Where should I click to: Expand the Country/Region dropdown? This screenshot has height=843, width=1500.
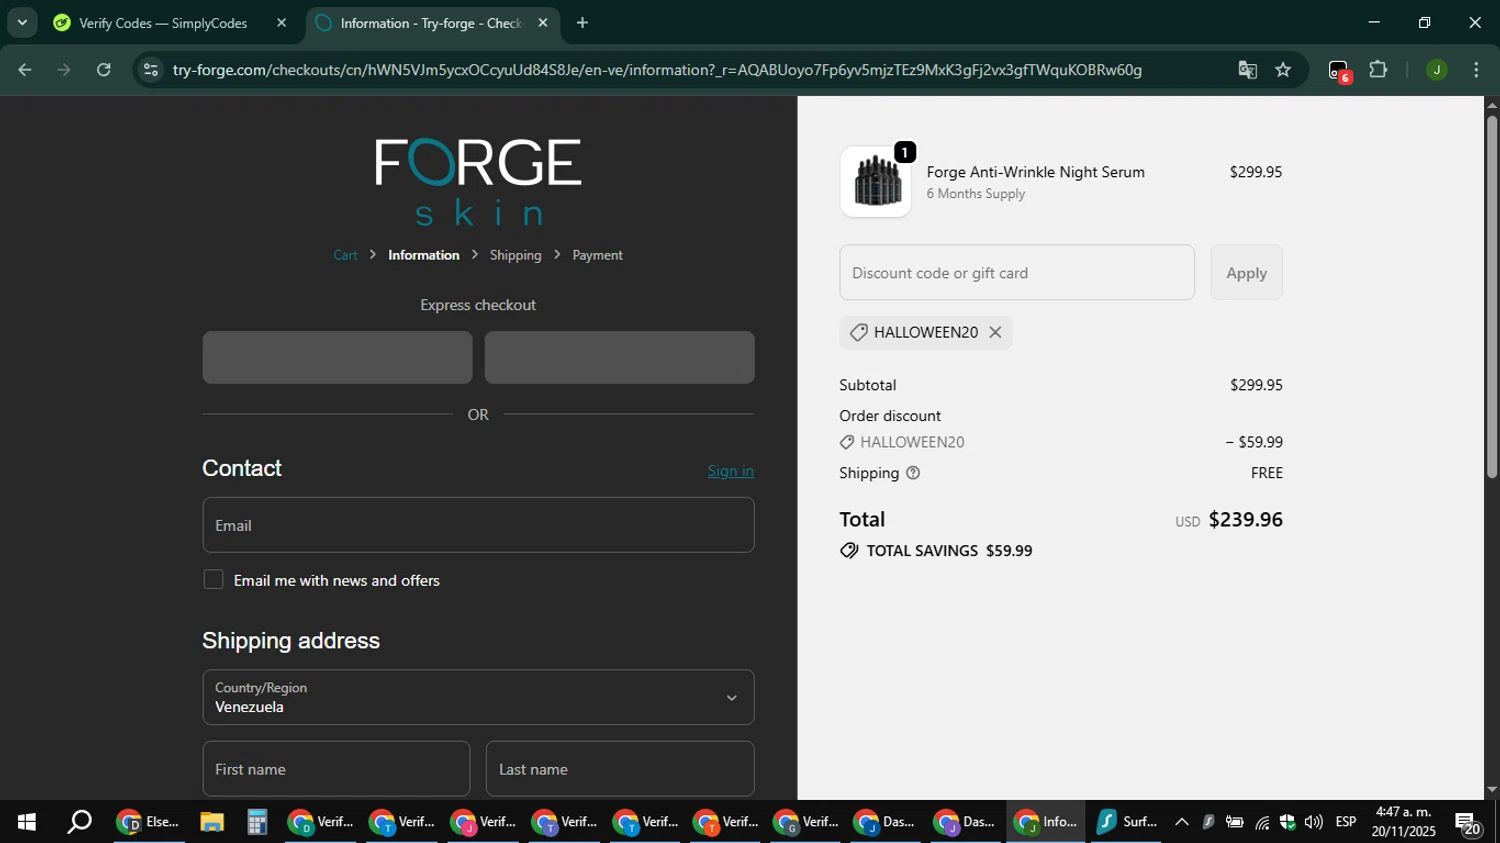tap(478, 697)
